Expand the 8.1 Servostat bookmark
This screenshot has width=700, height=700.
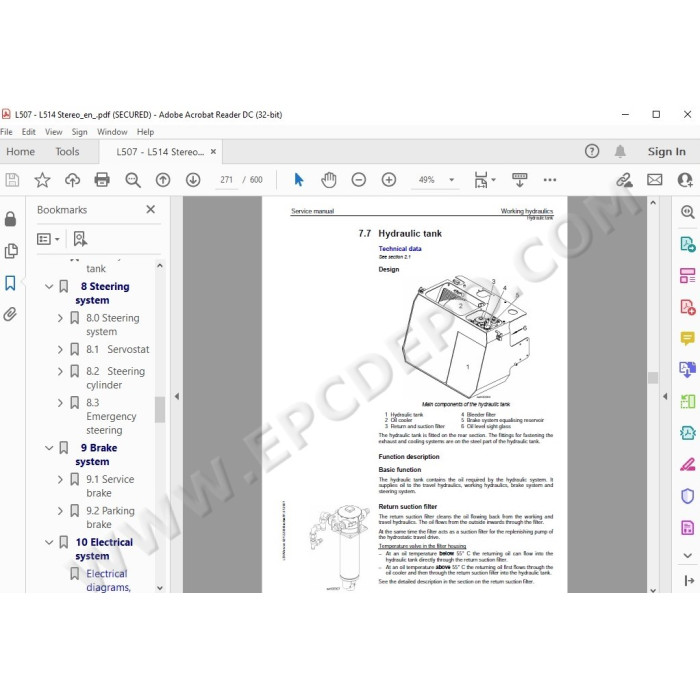tap(60, 349)
